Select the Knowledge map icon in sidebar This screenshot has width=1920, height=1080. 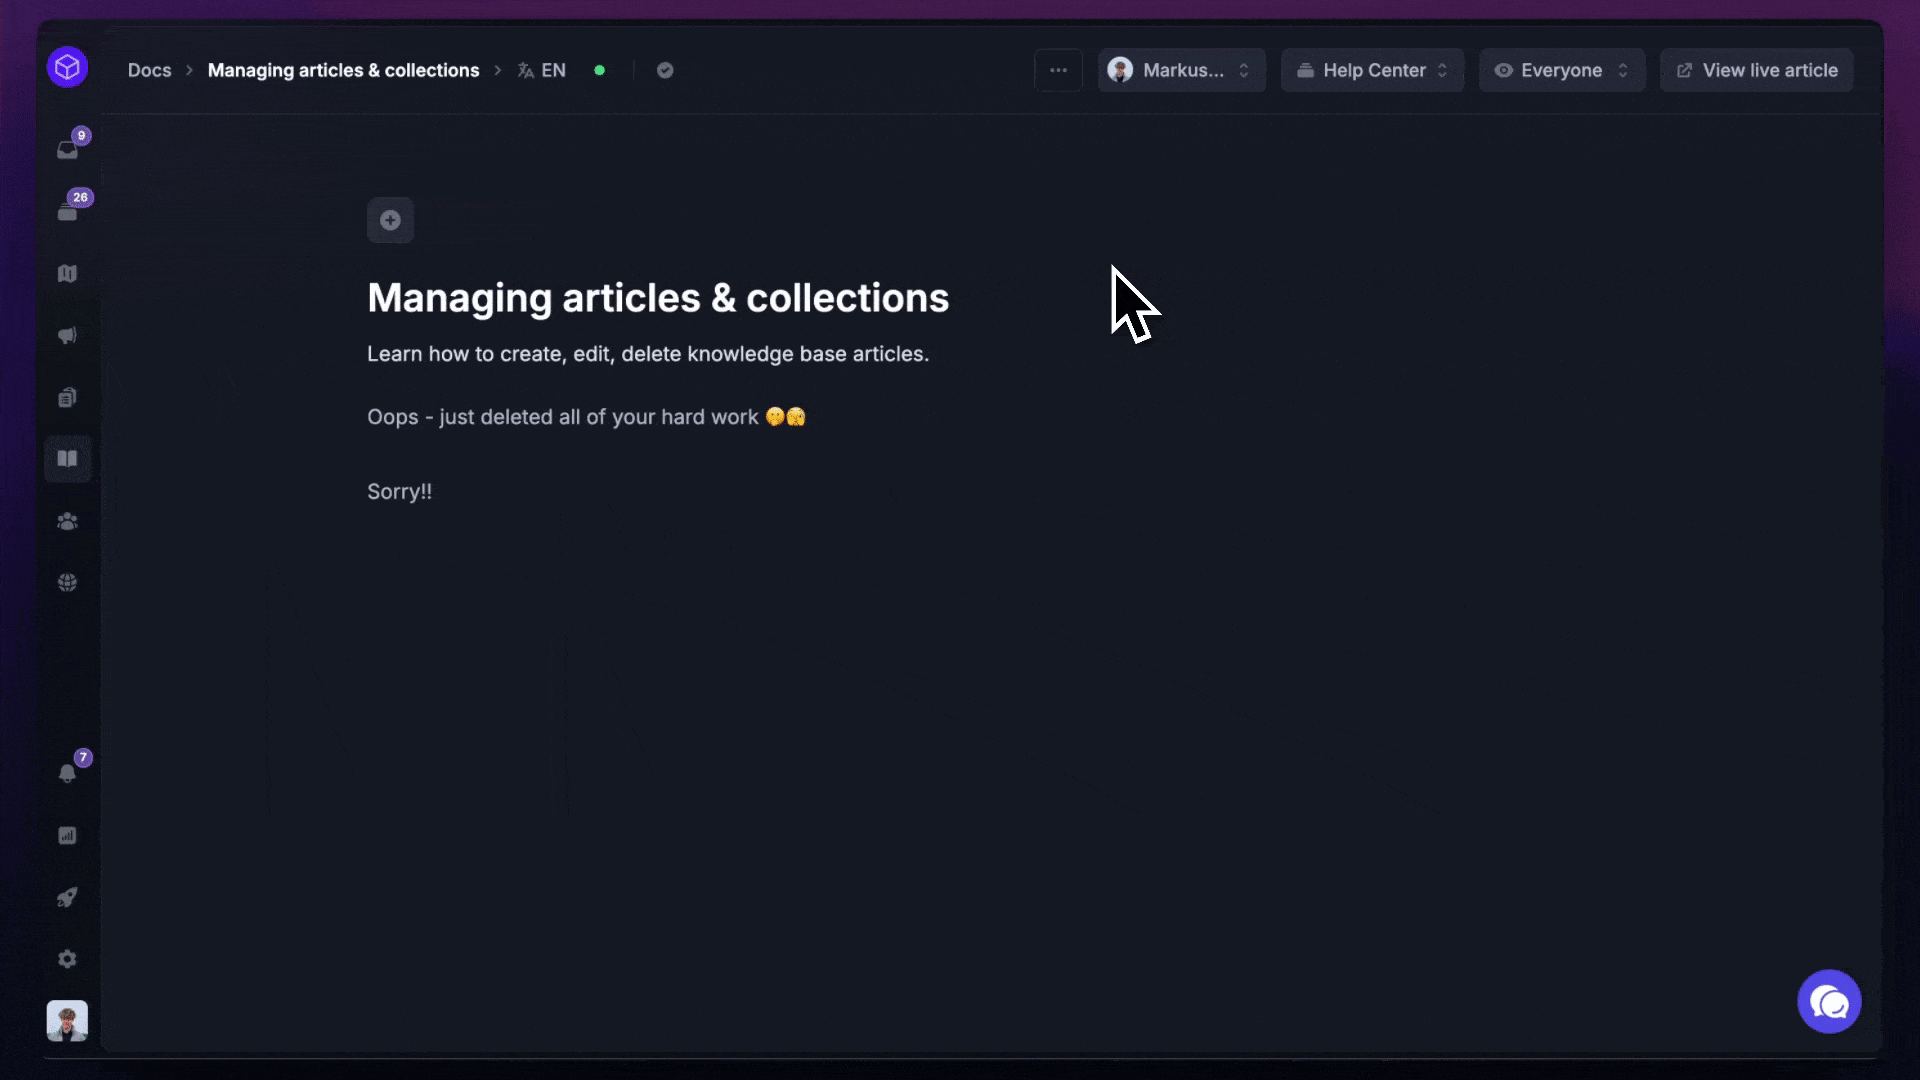click(67, 273)
